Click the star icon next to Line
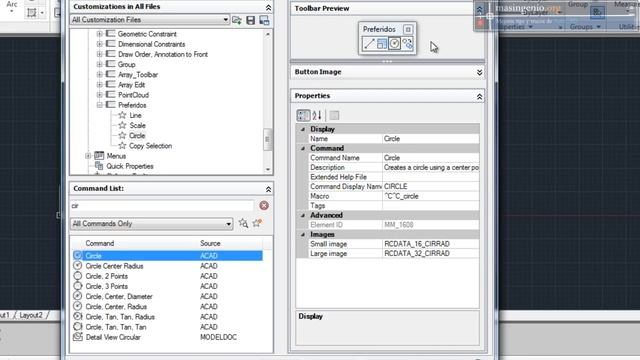 [x=122, y=115]
